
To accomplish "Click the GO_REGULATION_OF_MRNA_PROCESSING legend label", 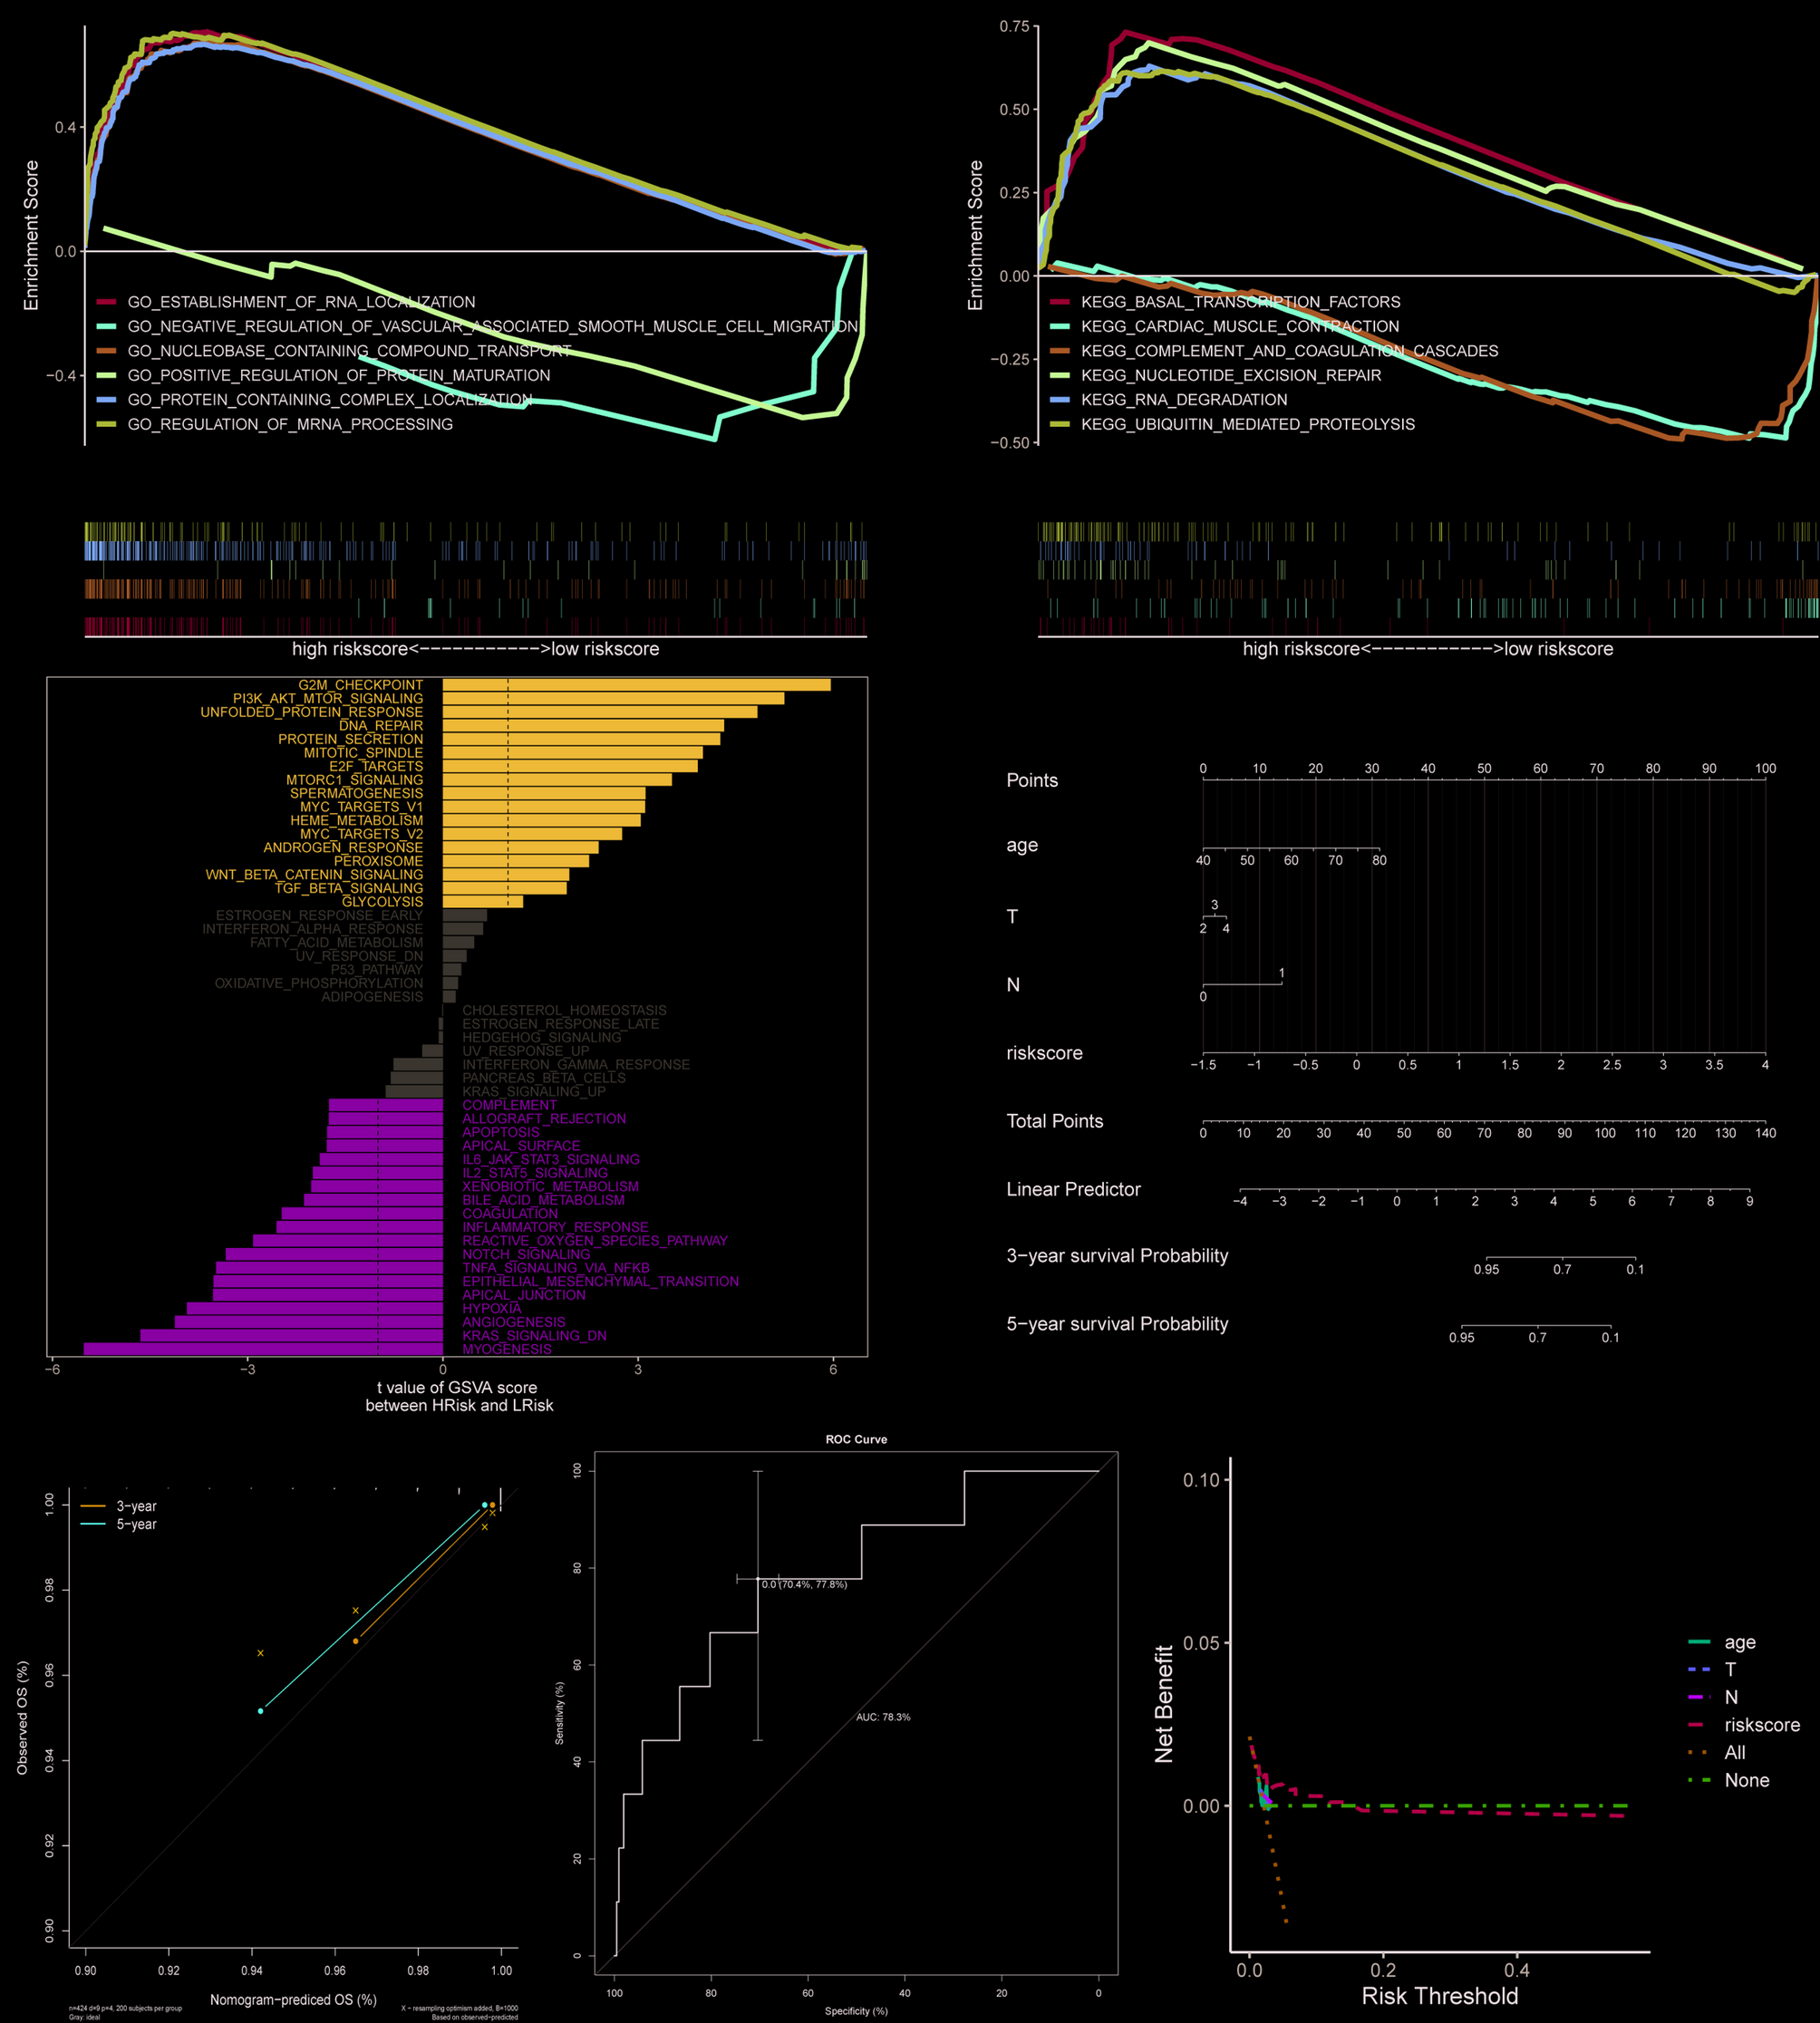I will click(290, 425).
